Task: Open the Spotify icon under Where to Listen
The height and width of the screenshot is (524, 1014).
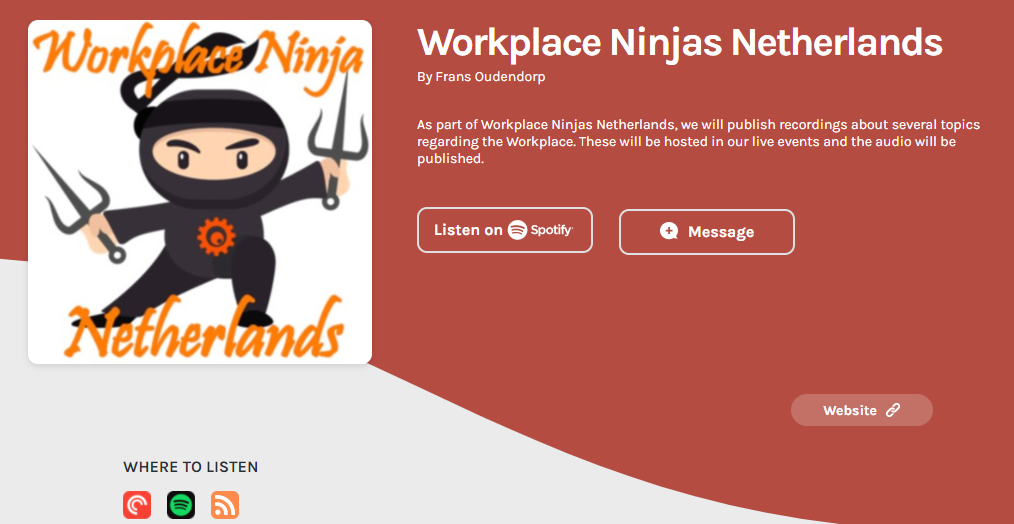Action: 181,505
